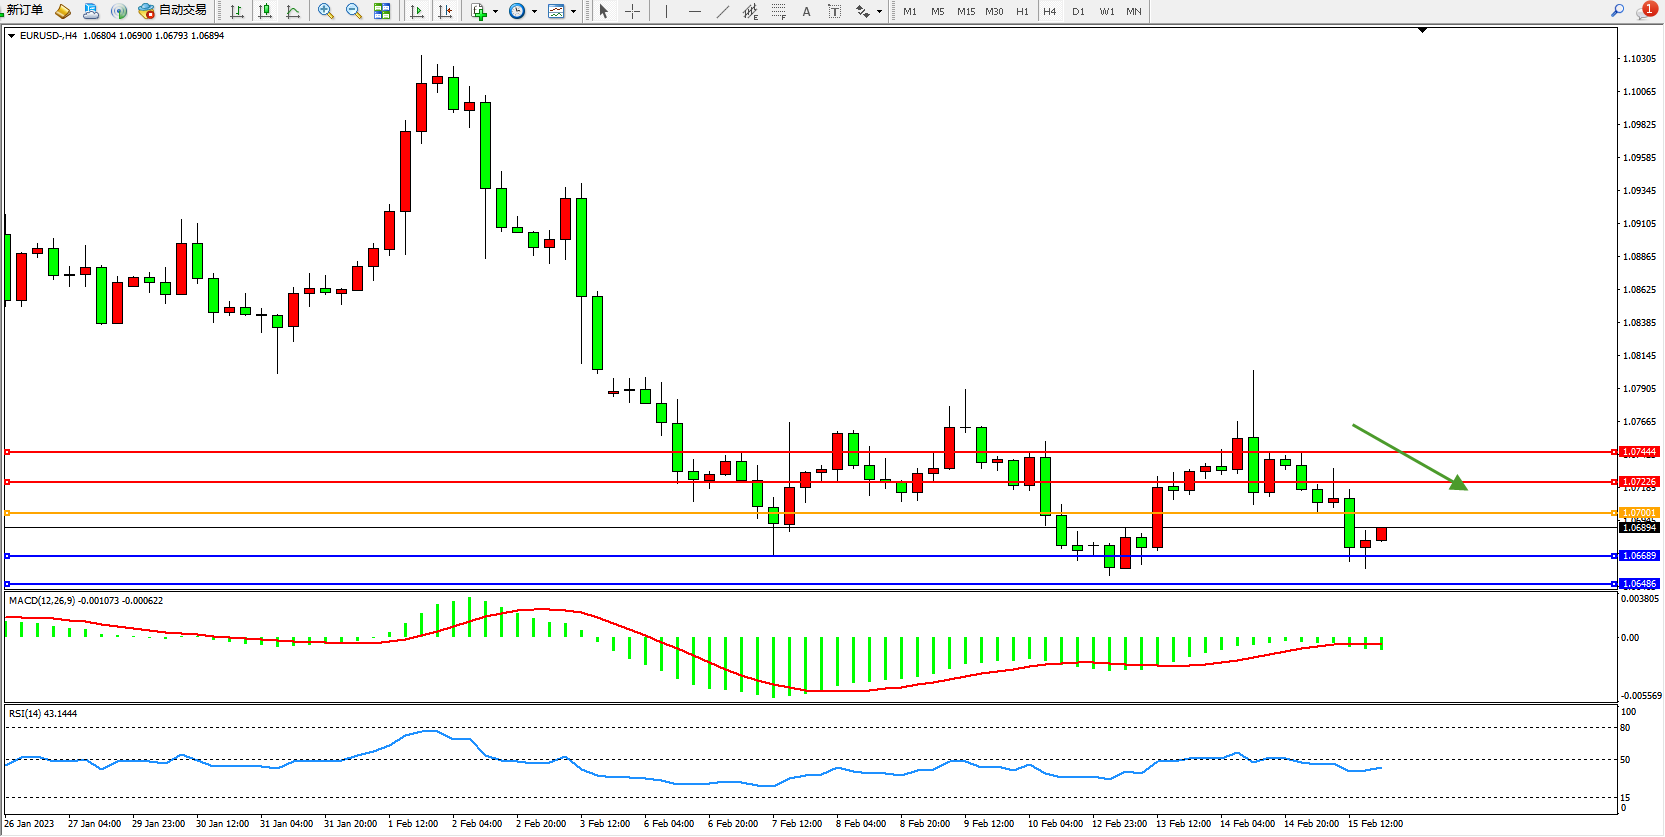Open the search magnifier at top right
The height and width of the screenshot is (837, 1665).
[x=1617, y=11]
